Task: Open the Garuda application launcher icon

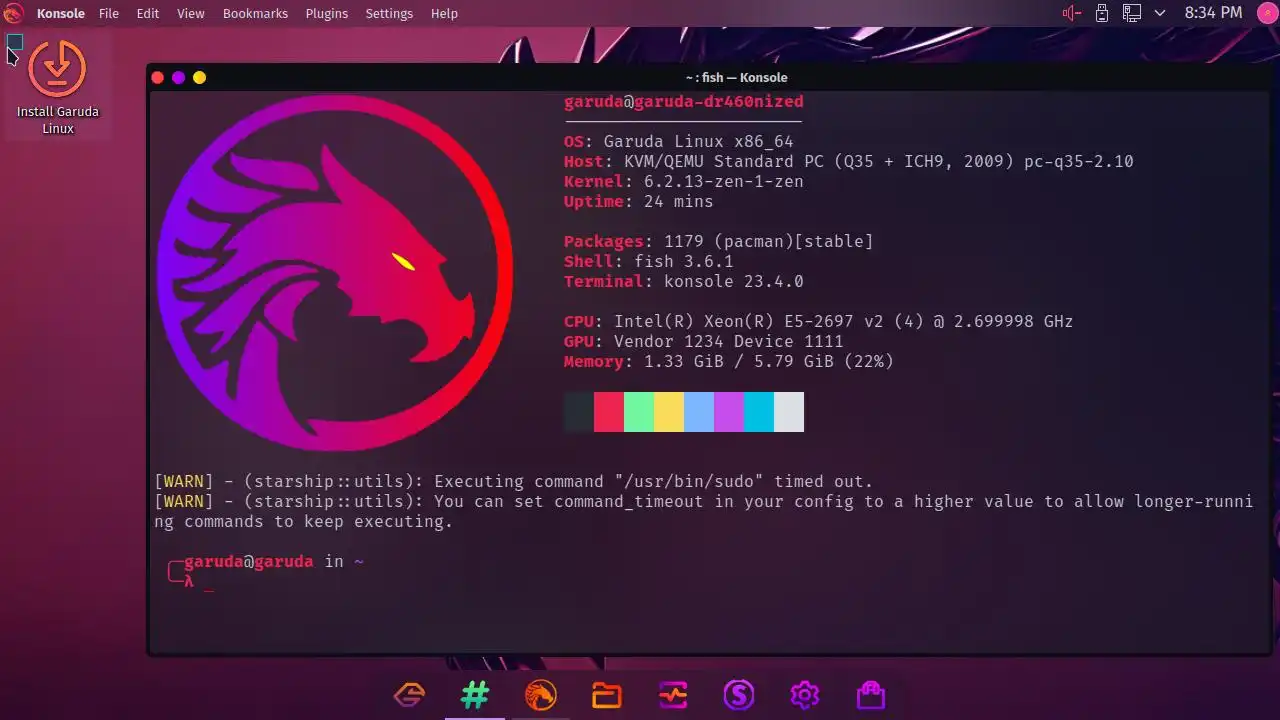Action: (13, 13)
